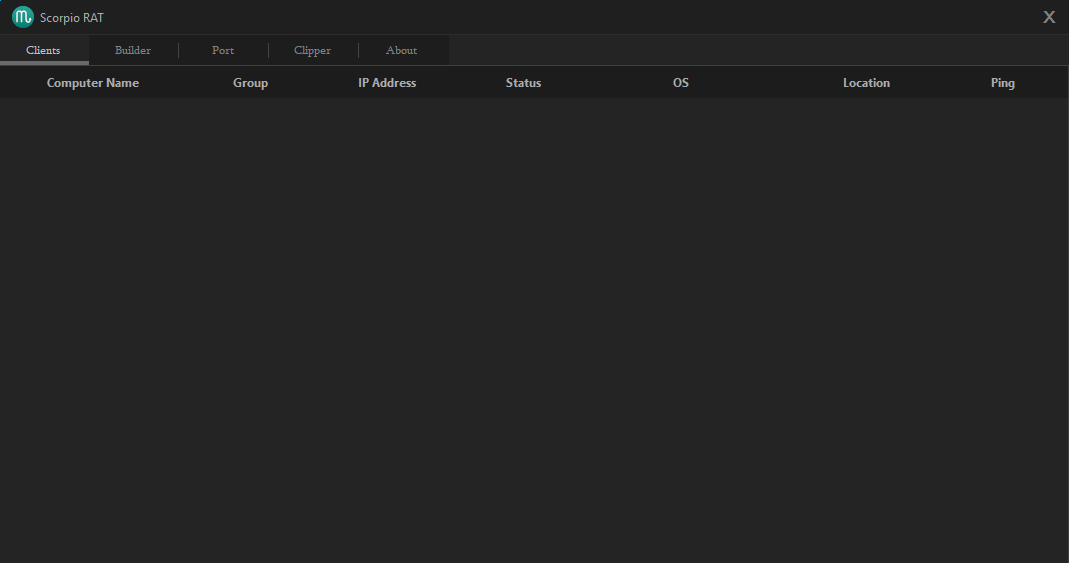Viewport: 1069px width, 563px height.
Task: Sort by the Ping column header
Action: (x=1003, y=82)
